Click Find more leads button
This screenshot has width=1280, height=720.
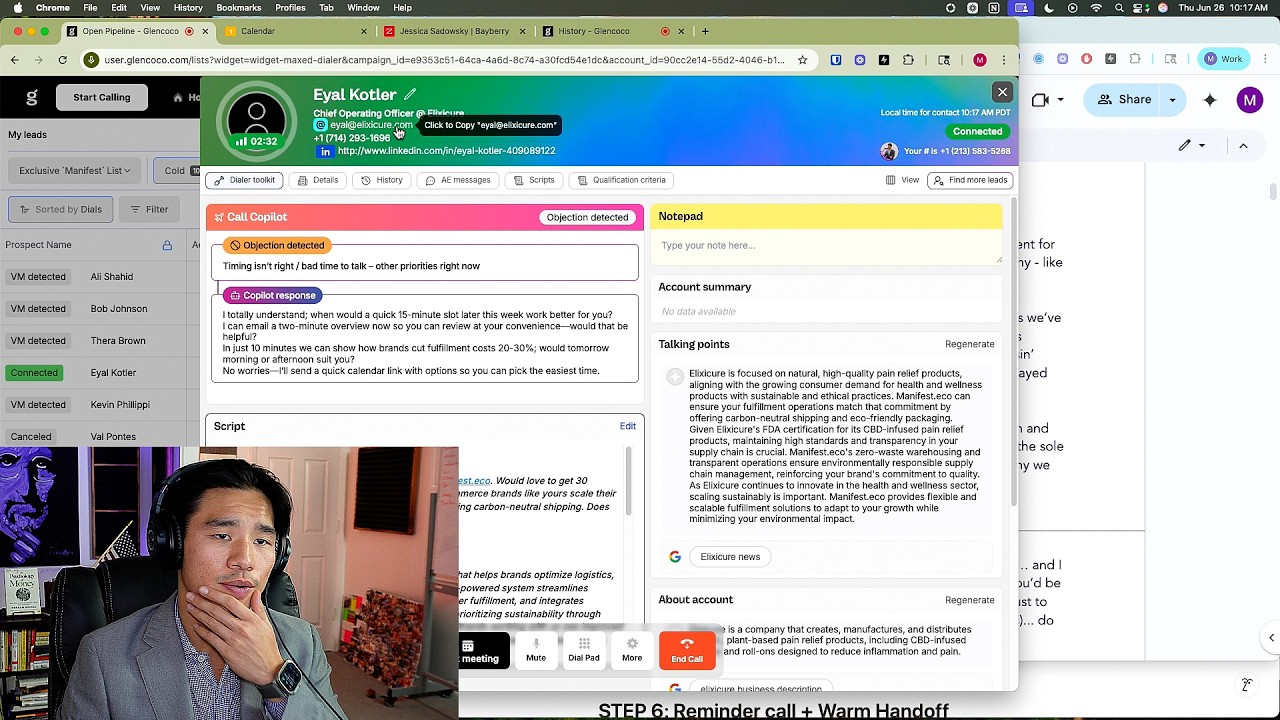[969, 180]
